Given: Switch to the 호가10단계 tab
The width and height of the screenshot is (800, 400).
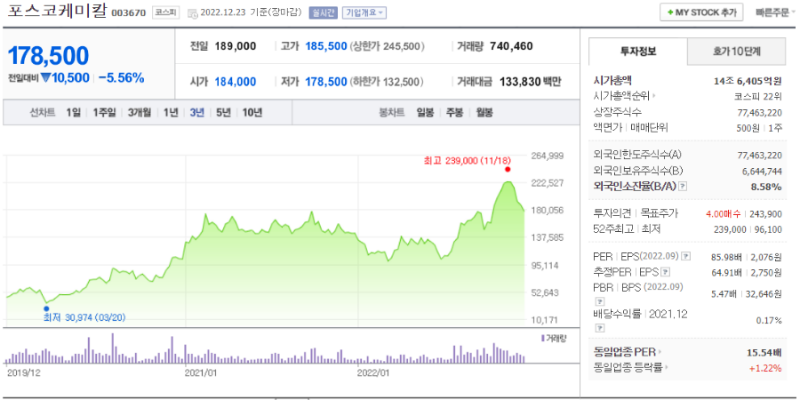Looking at the screenshot, I should coord(736,51).
